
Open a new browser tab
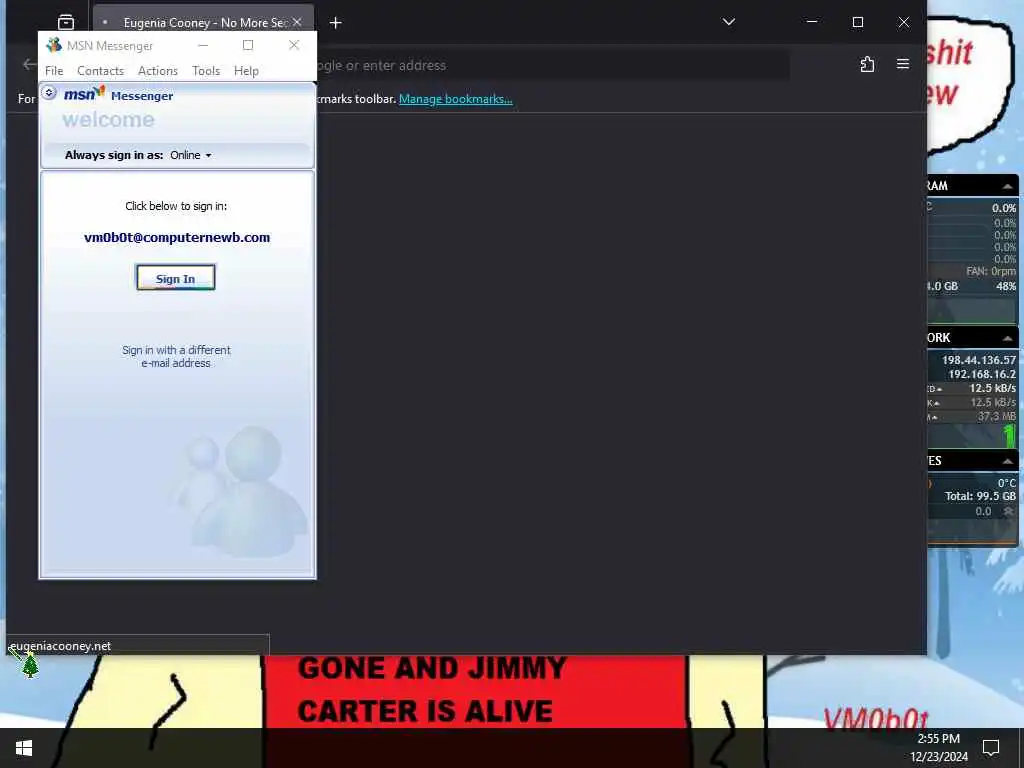click(x=336, y=23)
